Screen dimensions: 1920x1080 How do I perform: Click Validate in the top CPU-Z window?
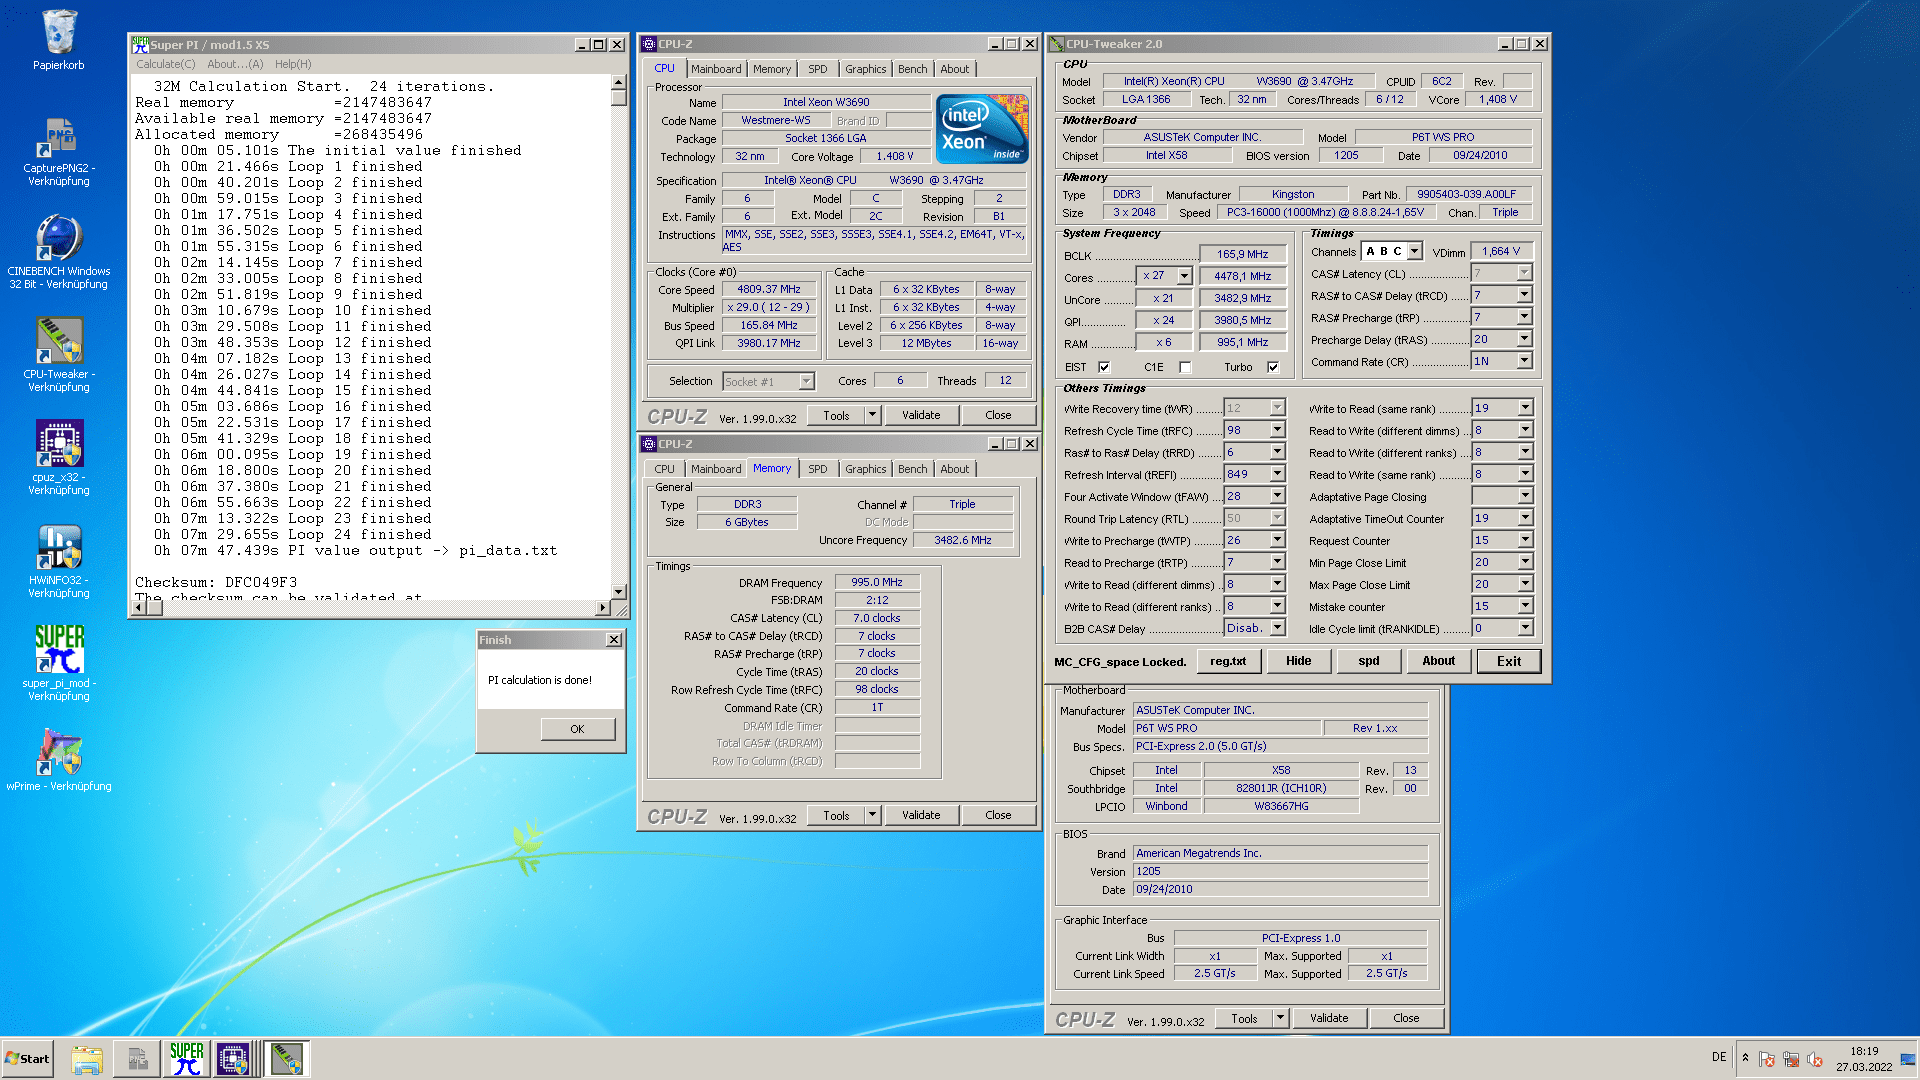point(920,415)
